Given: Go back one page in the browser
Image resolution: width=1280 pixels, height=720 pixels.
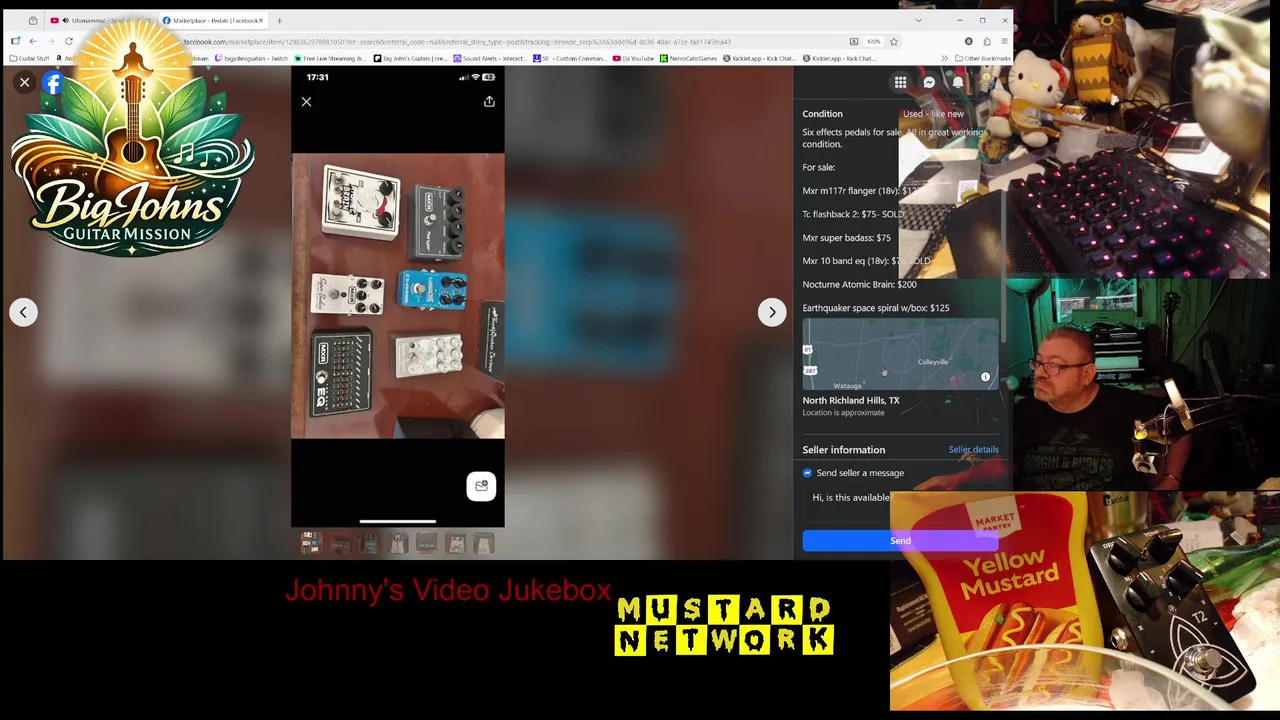Looking at the screenshot, I should (x=32, y=41).
